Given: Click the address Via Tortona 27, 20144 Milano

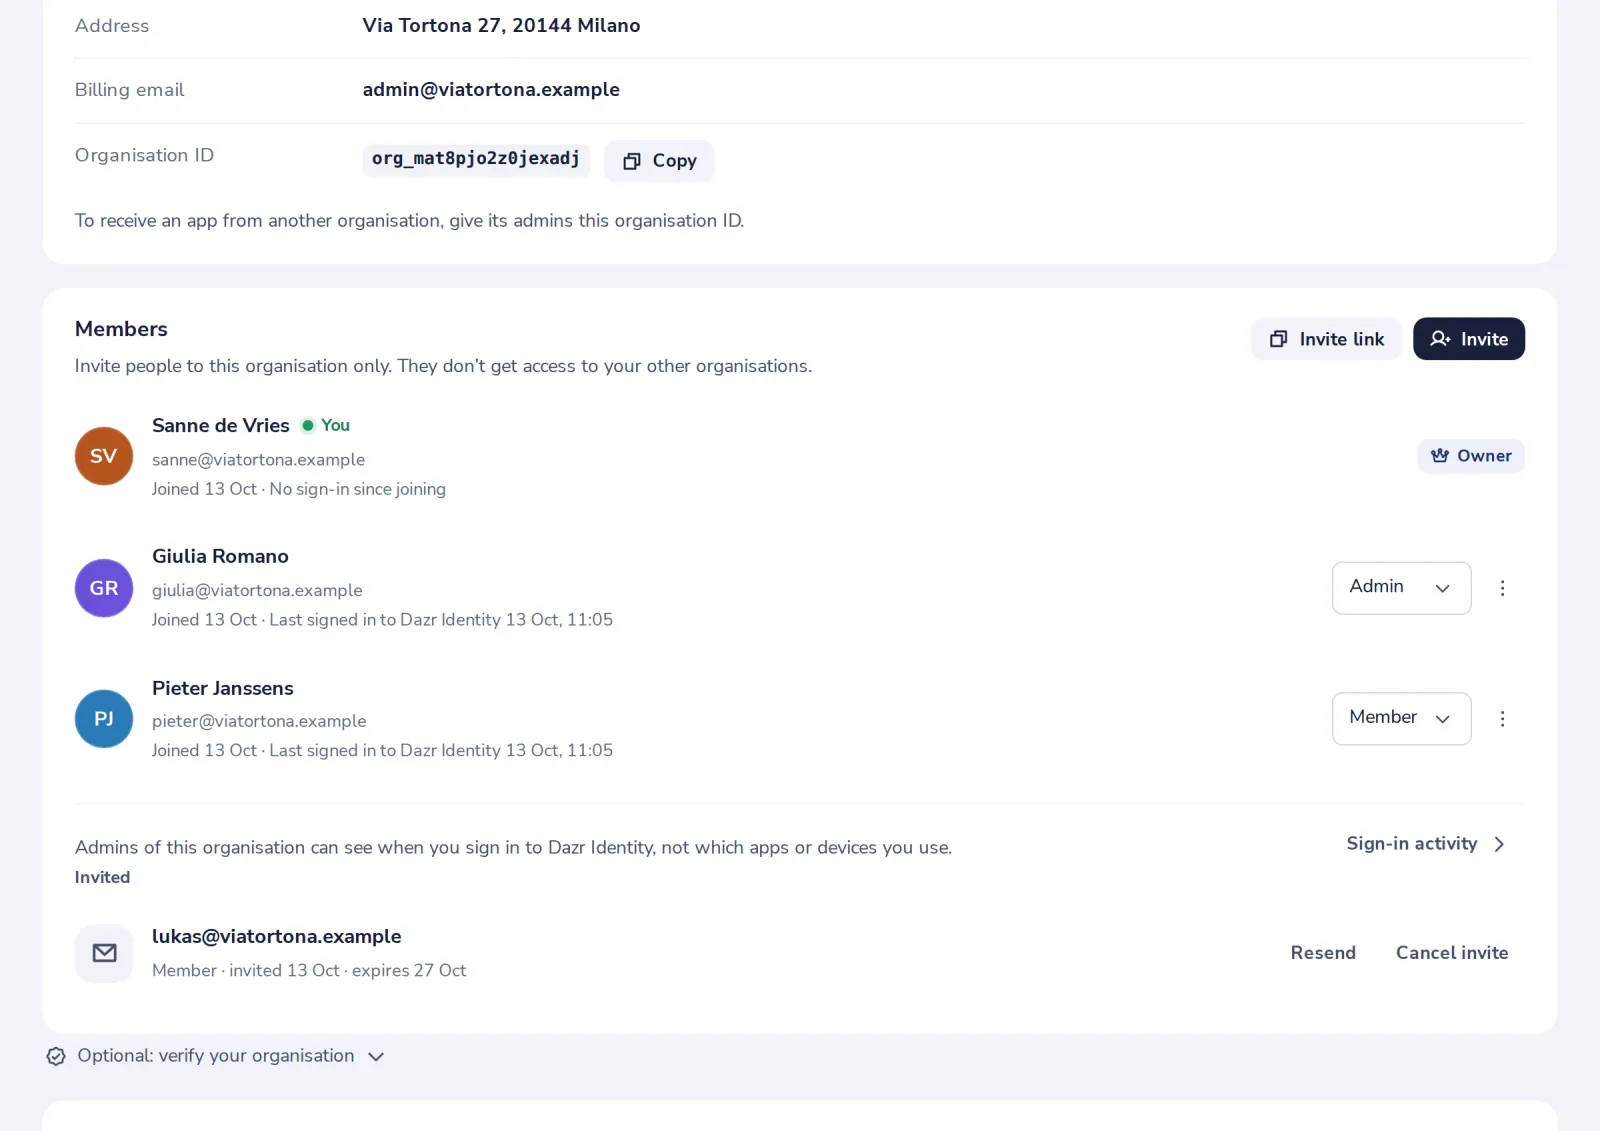Looking at the screenshot, I should tap(501, 26).
